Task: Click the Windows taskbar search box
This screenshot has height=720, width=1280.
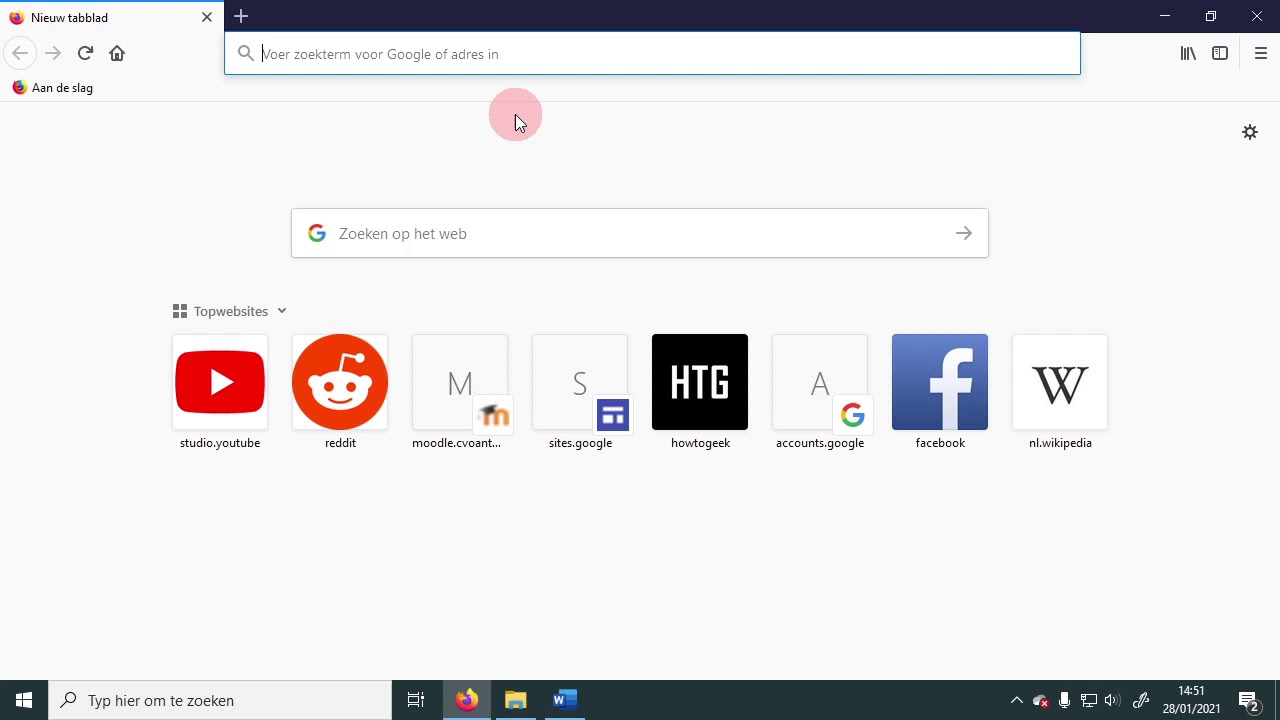Action: (x=220, y=700)
